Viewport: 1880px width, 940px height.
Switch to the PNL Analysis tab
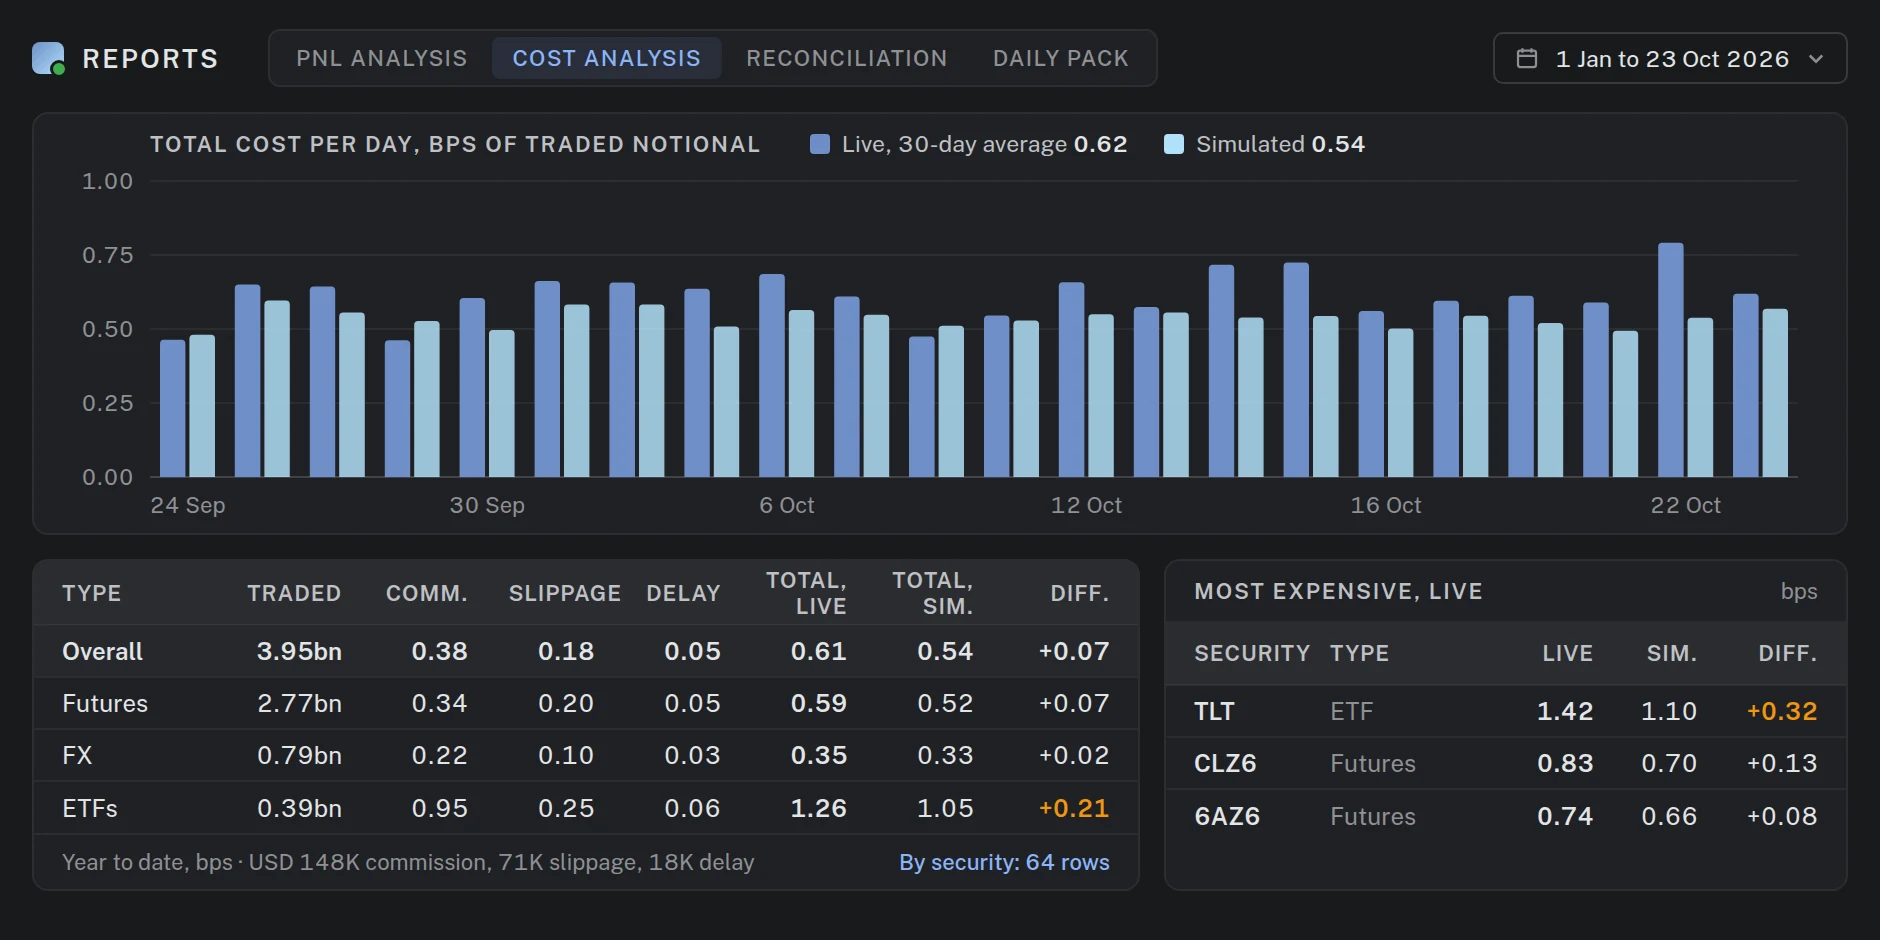[x=381, y=59]
